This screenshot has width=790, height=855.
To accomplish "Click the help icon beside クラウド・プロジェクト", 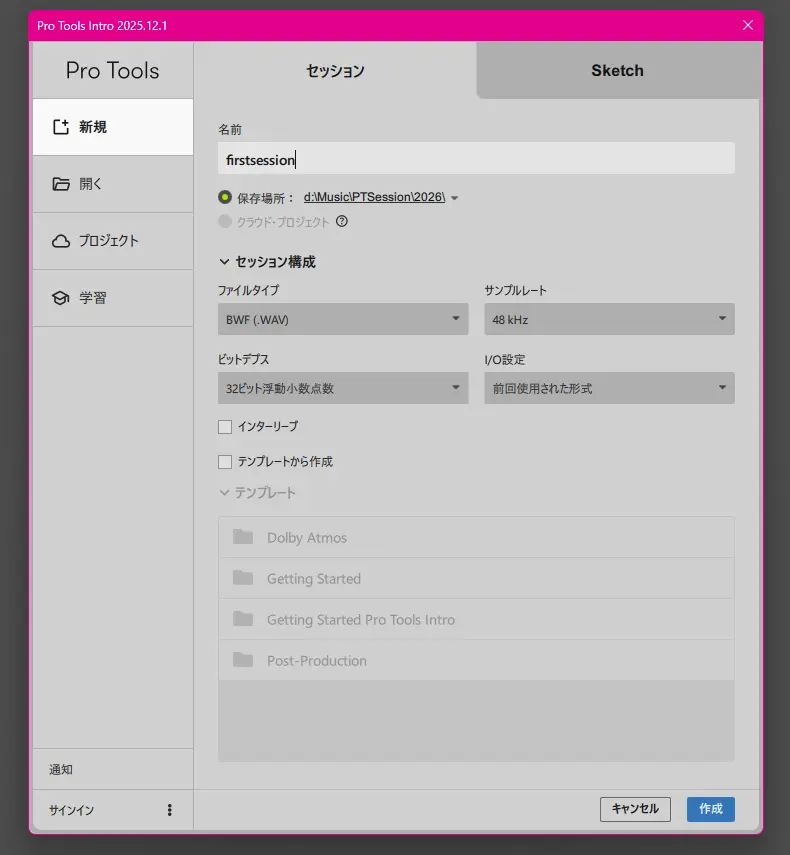I will coord(342,222).
